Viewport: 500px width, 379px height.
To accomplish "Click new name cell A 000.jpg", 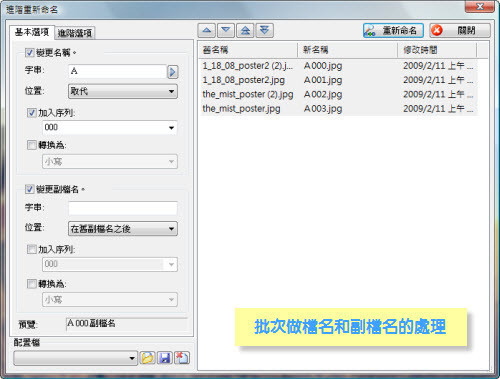I will pos(323,66).
